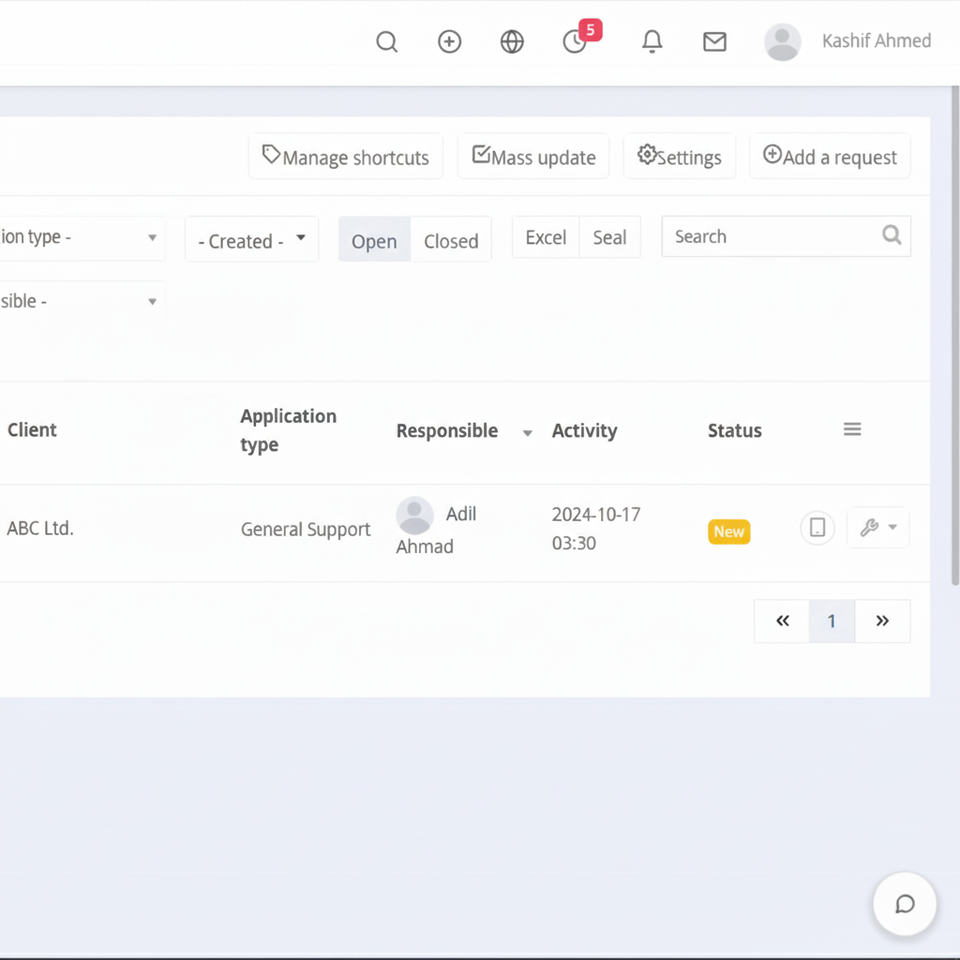Open the clock icon with 5 badge
This screenshot has width=960, height=960.
pos(575,42)
